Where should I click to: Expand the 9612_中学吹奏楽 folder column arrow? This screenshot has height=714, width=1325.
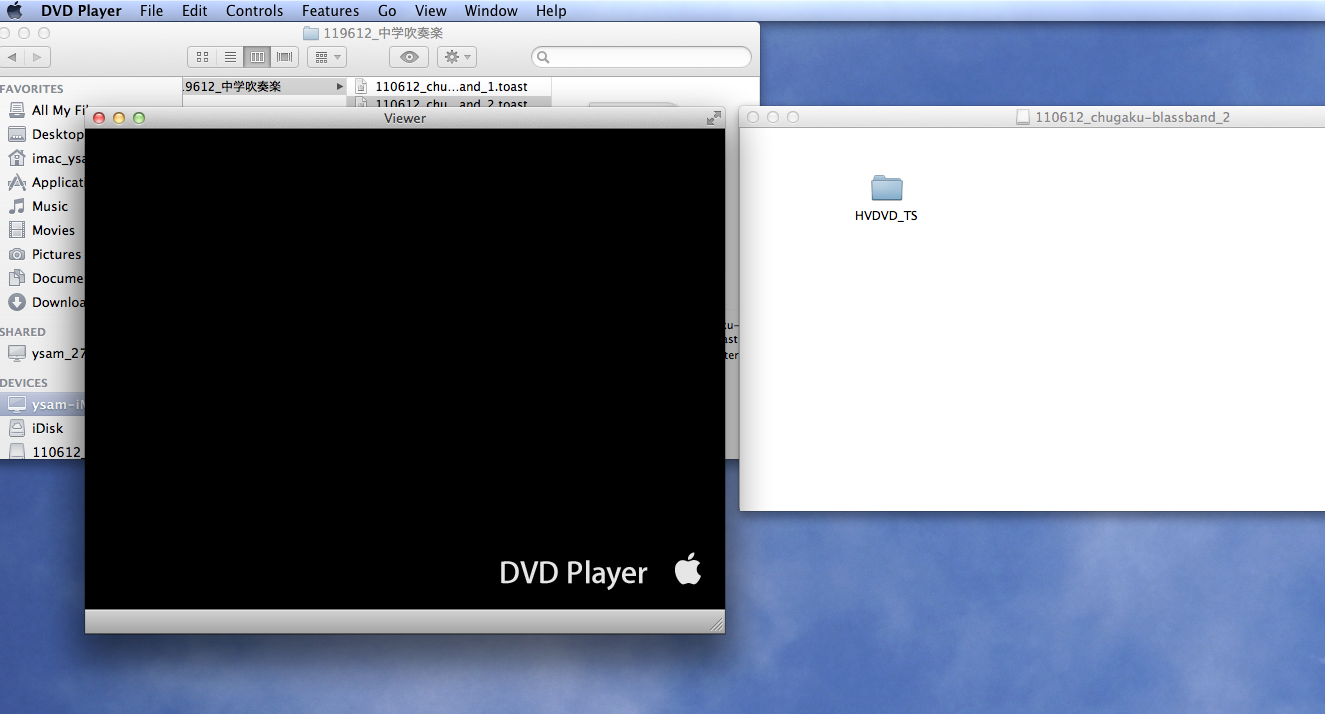[x=340, y=87]
